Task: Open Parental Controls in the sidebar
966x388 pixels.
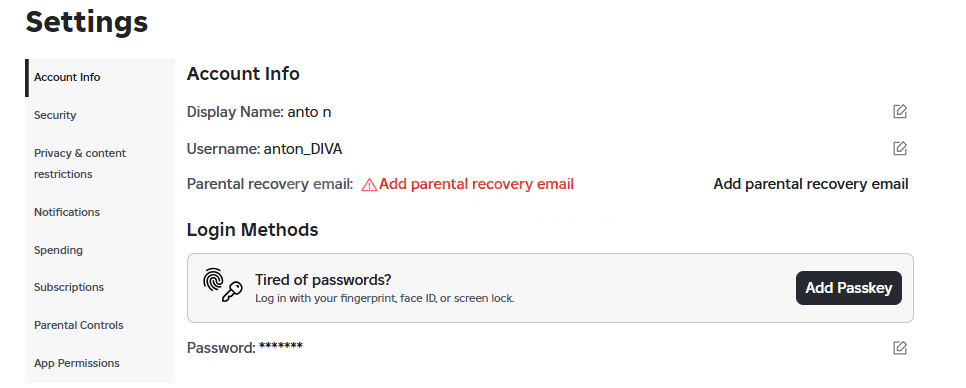Action: (78, 325)
